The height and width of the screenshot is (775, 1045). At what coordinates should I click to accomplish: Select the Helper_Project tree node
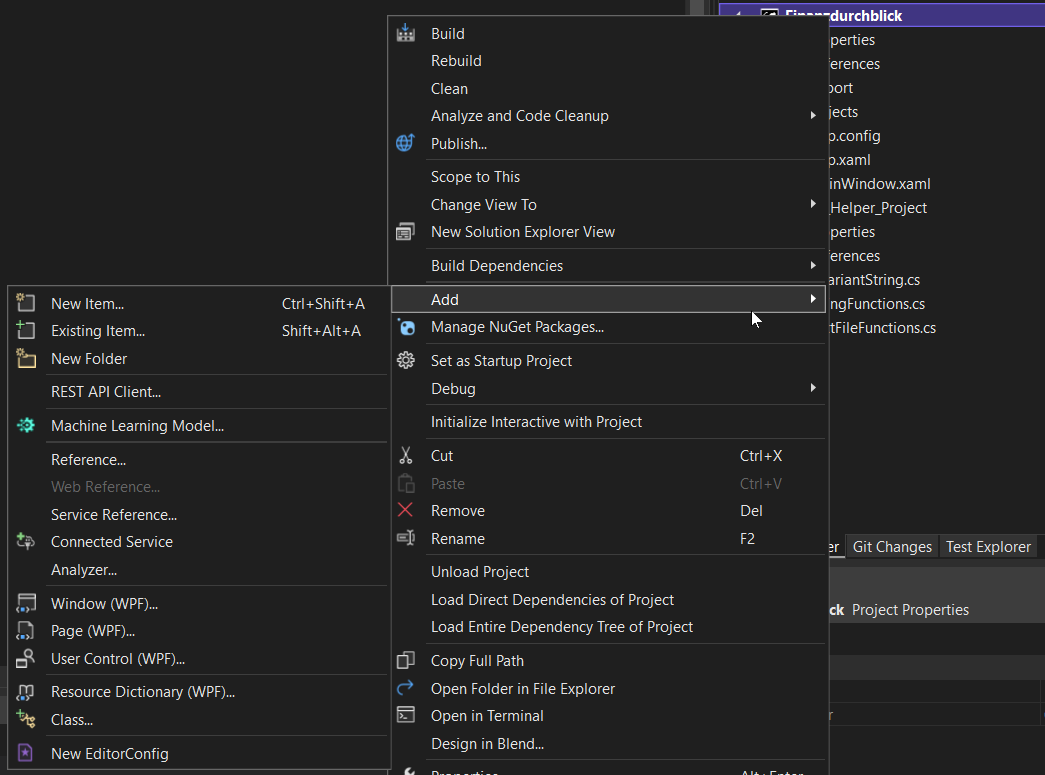[x=878, y=208]
